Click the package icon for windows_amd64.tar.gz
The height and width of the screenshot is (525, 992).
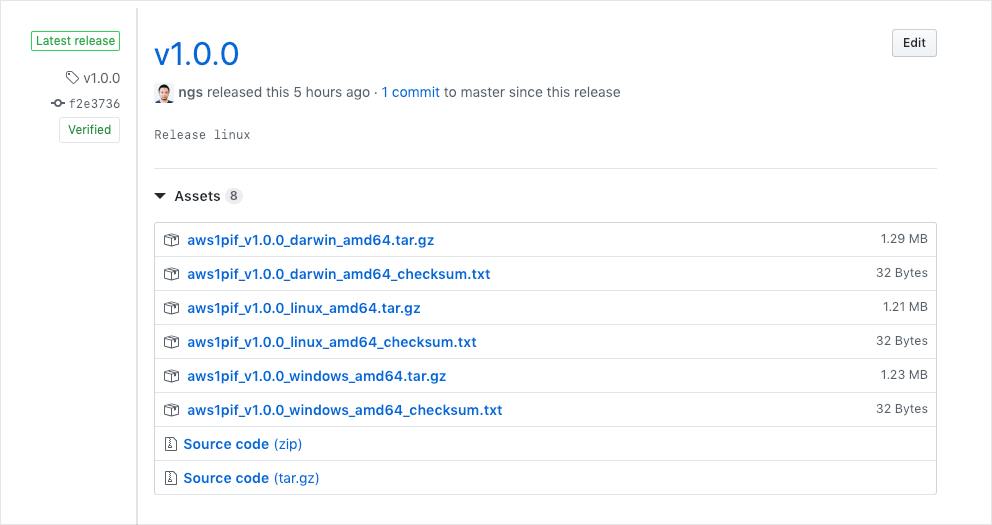[171, 376]
